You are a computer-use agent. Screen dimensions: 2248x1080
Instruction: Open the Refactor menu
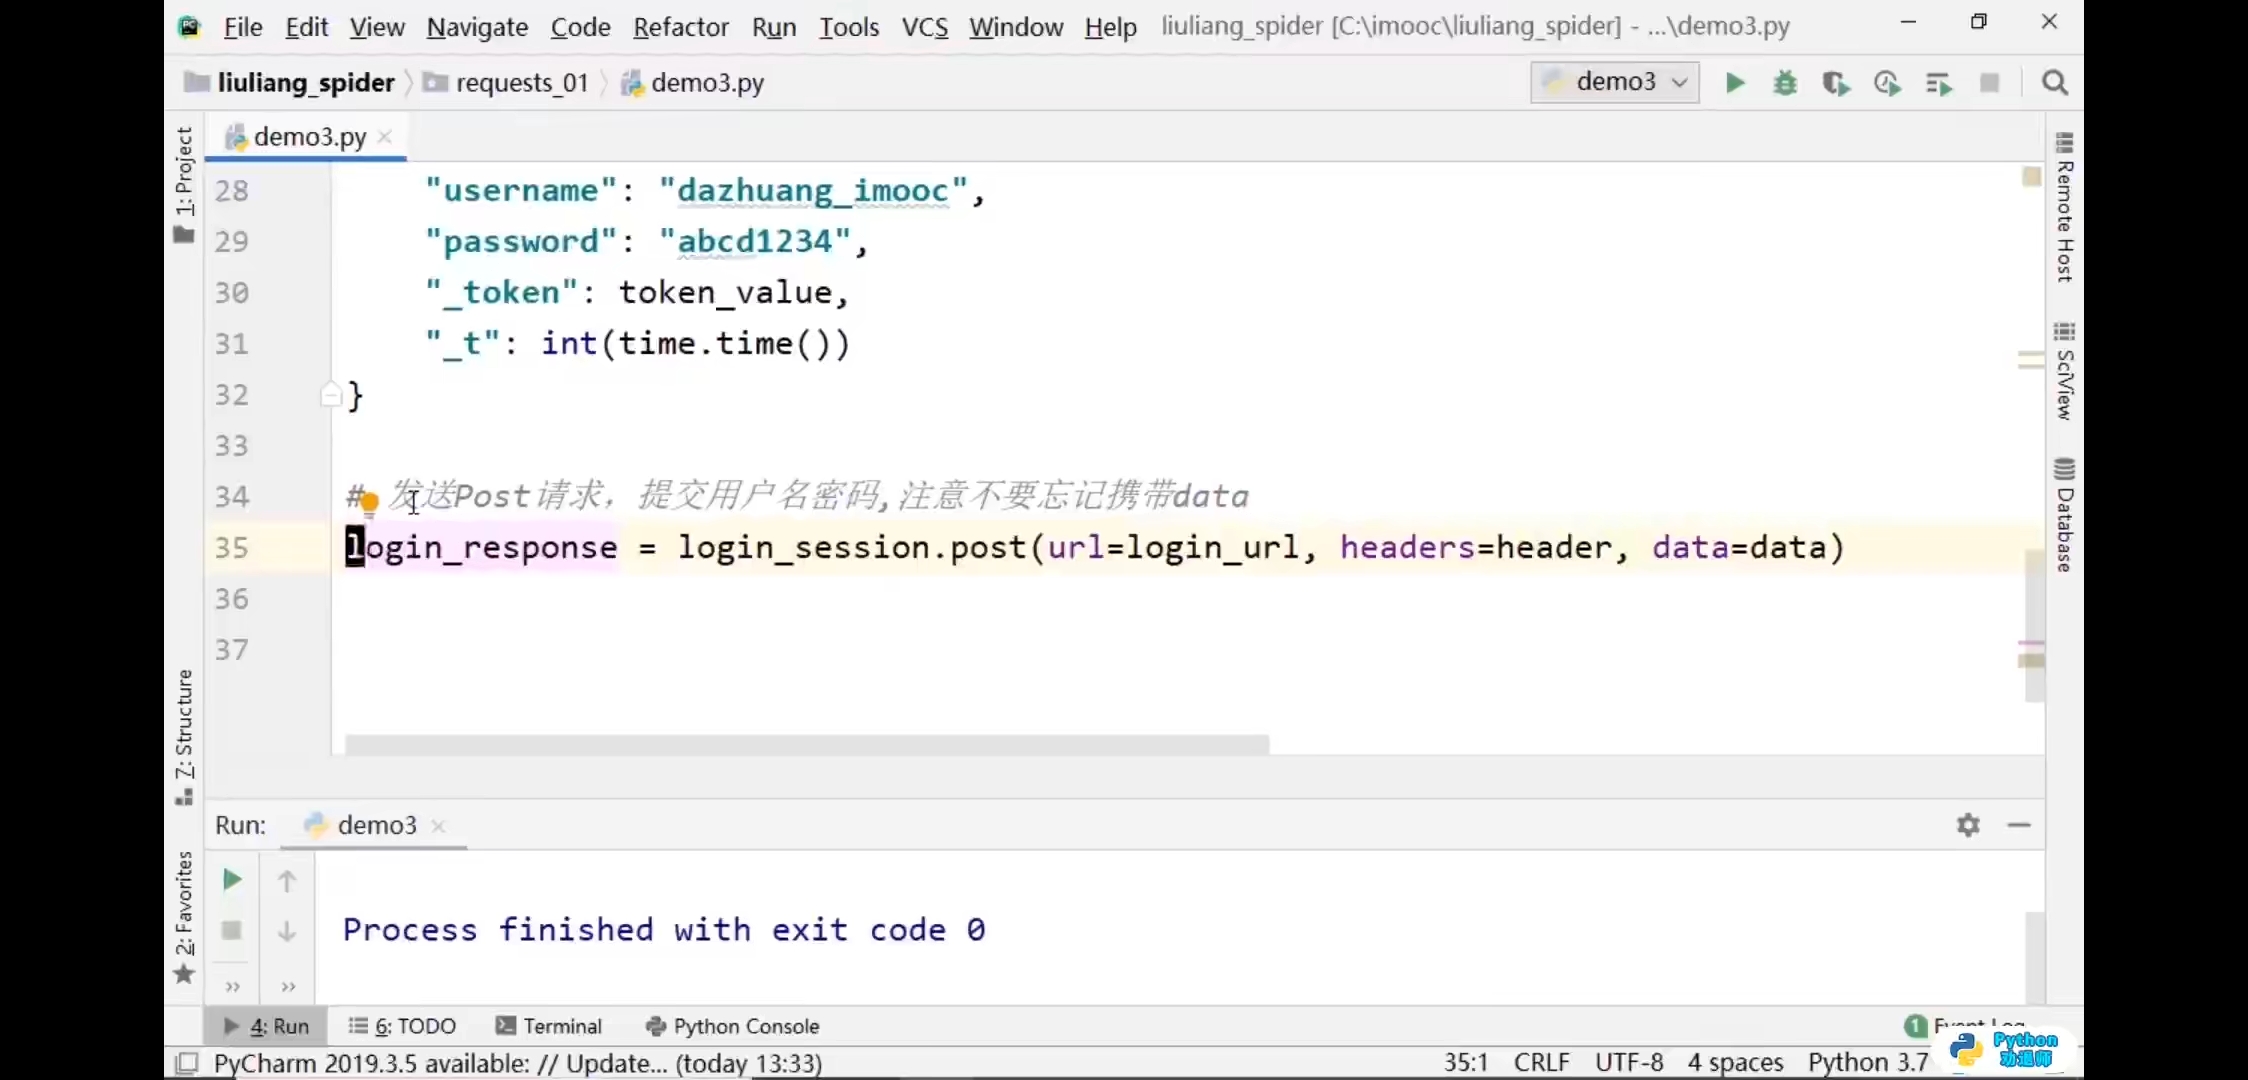coord(681,27)
